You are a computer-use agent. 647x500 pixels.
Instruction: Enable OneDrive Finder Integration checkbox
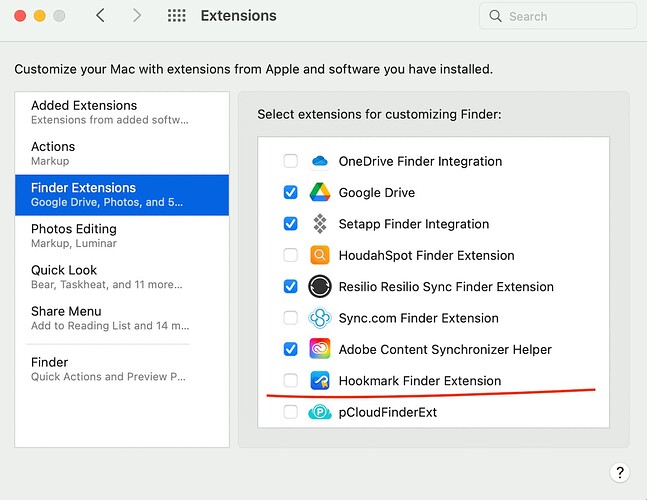pyautogui.click(x=290, y=161)
